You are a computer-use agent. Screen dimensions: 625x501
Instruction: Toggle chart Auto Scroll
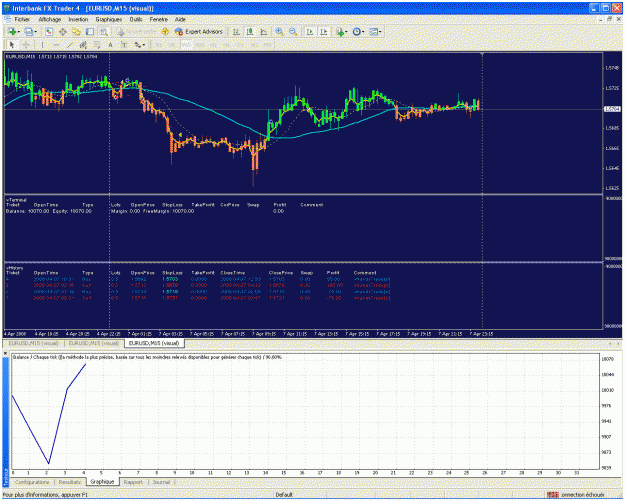(x=310, y=31)
